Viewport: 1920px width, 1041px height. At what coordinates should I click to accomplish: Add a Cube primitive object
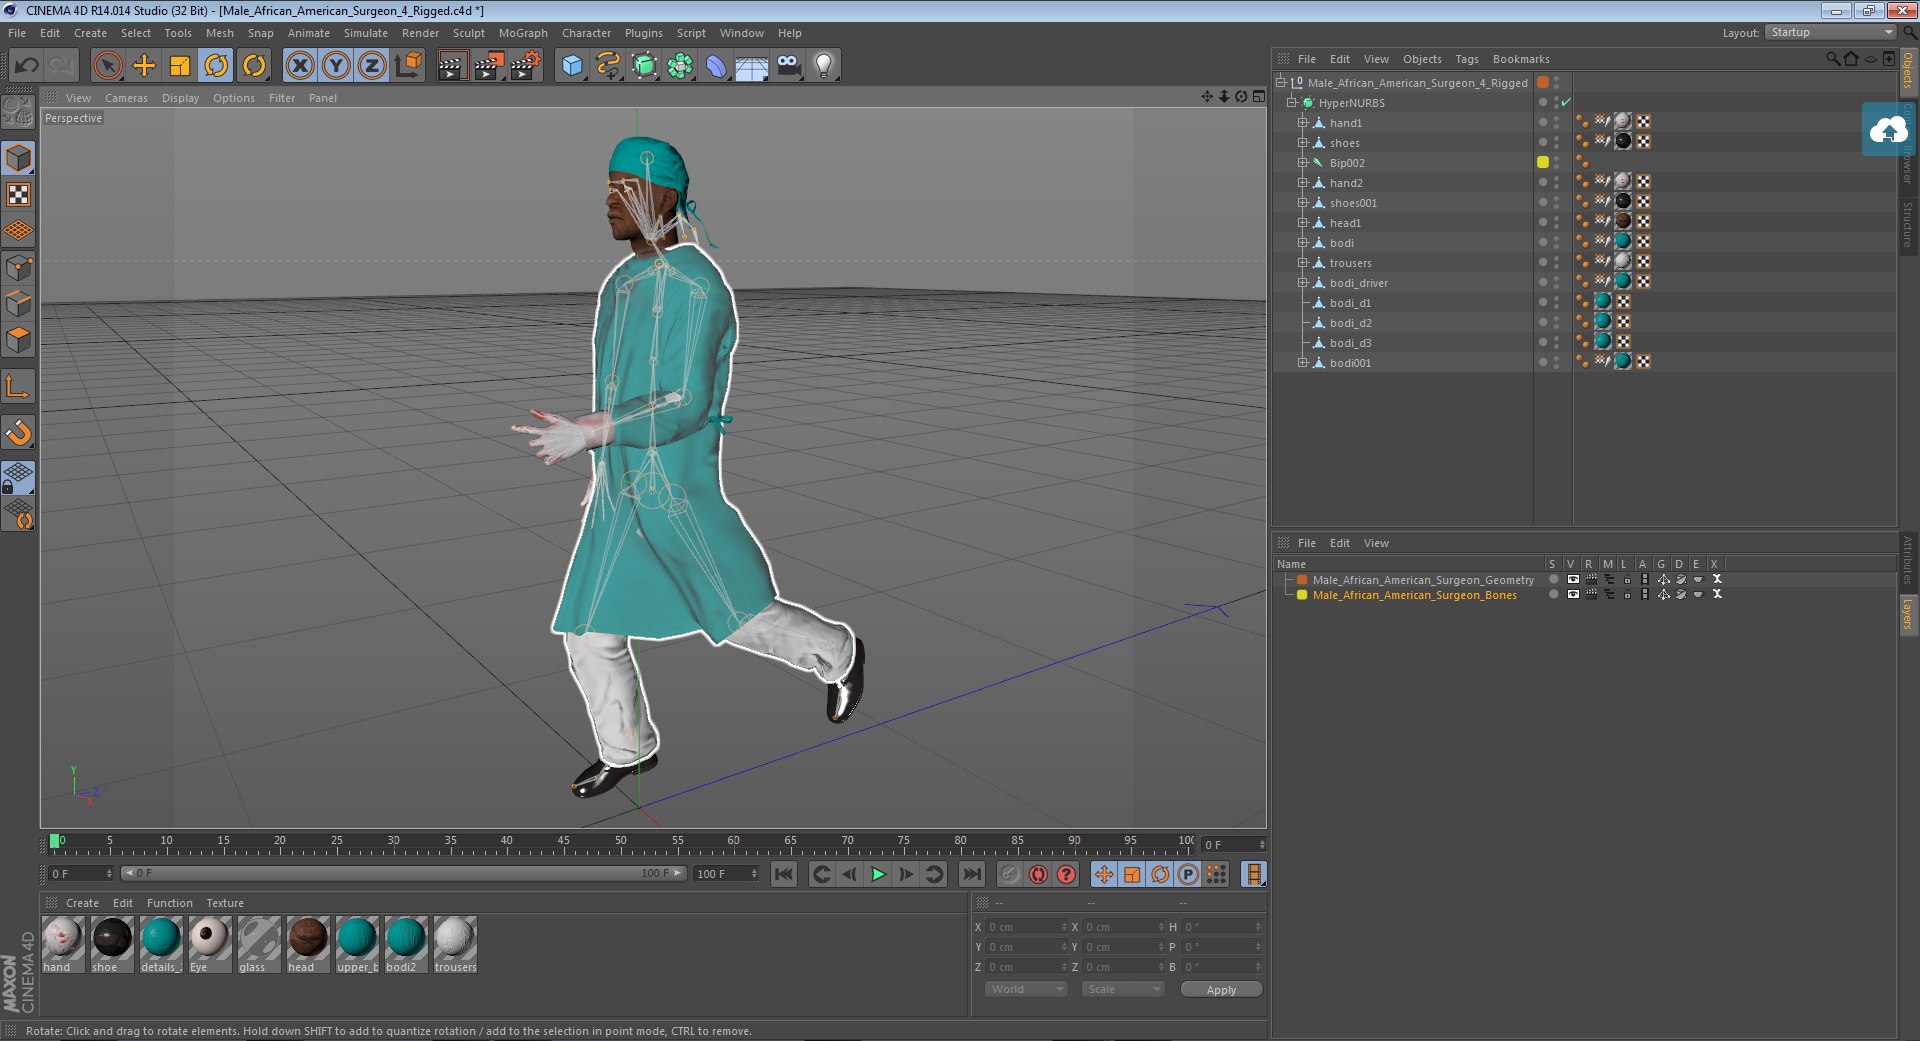point(572,66)
